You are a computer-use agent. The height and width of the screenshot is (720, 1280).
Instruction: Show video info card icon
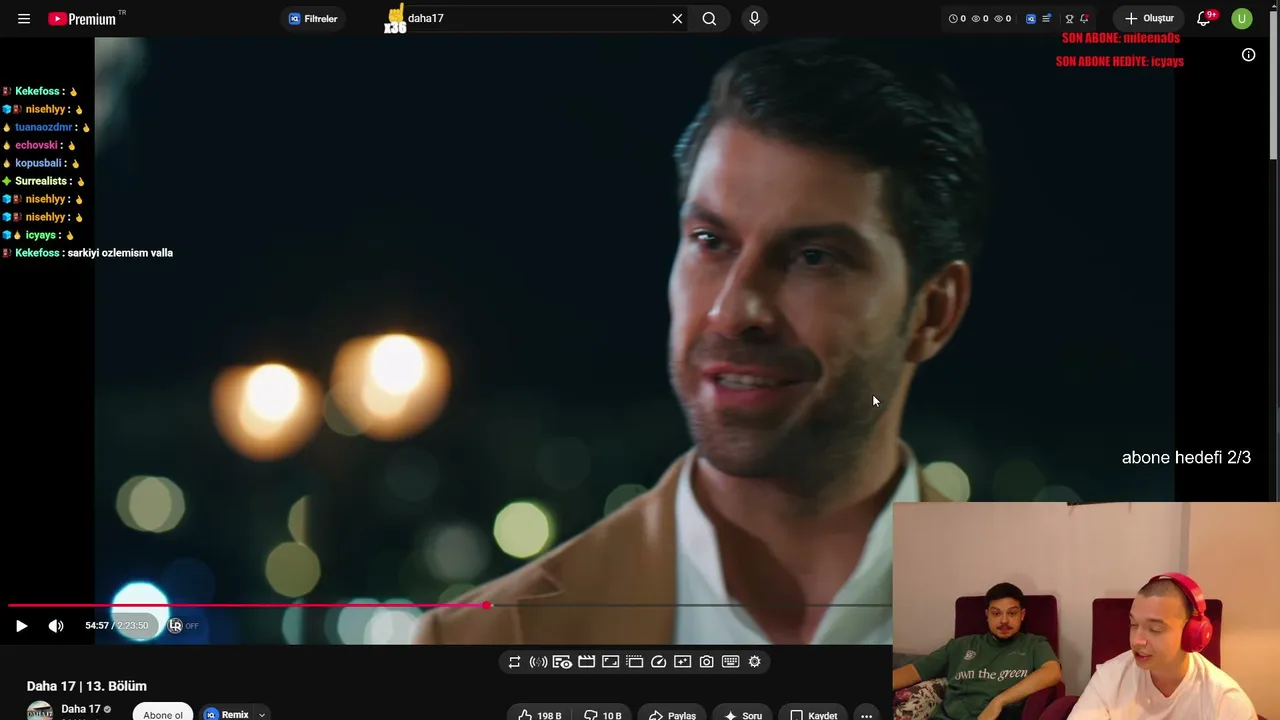[x=1248, y=55]
